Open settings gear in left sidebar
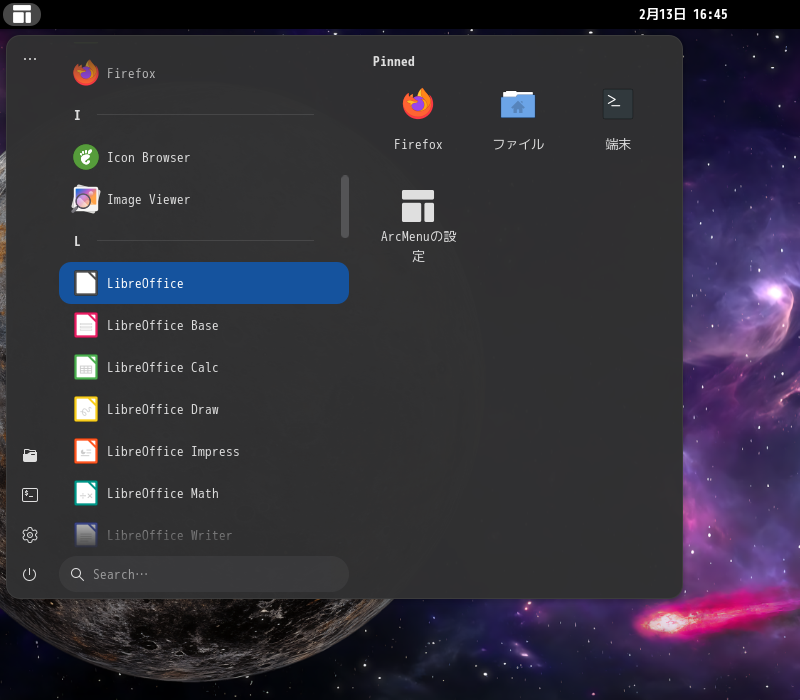Image resolution: width=800 pixels, height=700 pixels. [x=30, y=535]
